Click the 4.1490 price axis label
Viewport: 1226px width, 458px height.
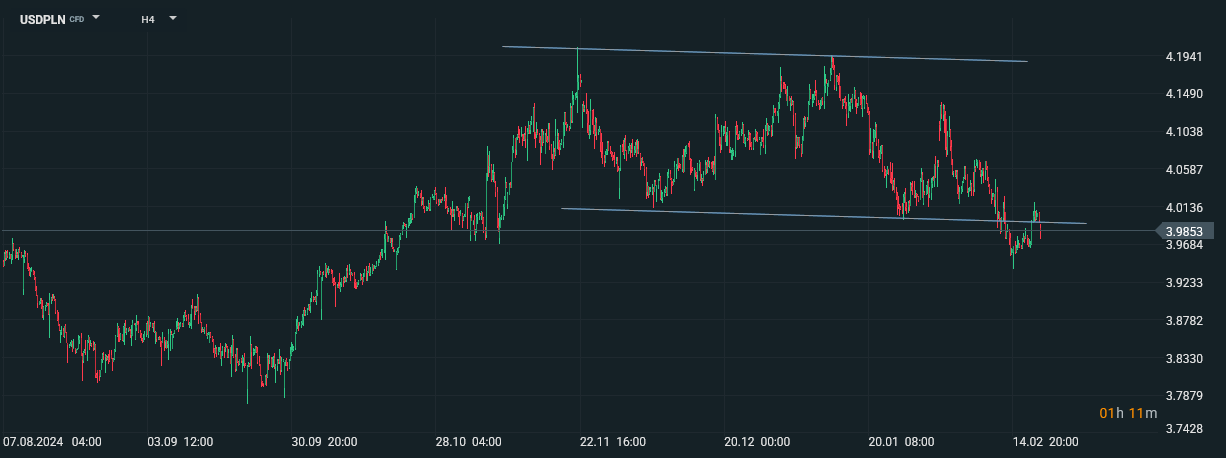[1183, 94]
